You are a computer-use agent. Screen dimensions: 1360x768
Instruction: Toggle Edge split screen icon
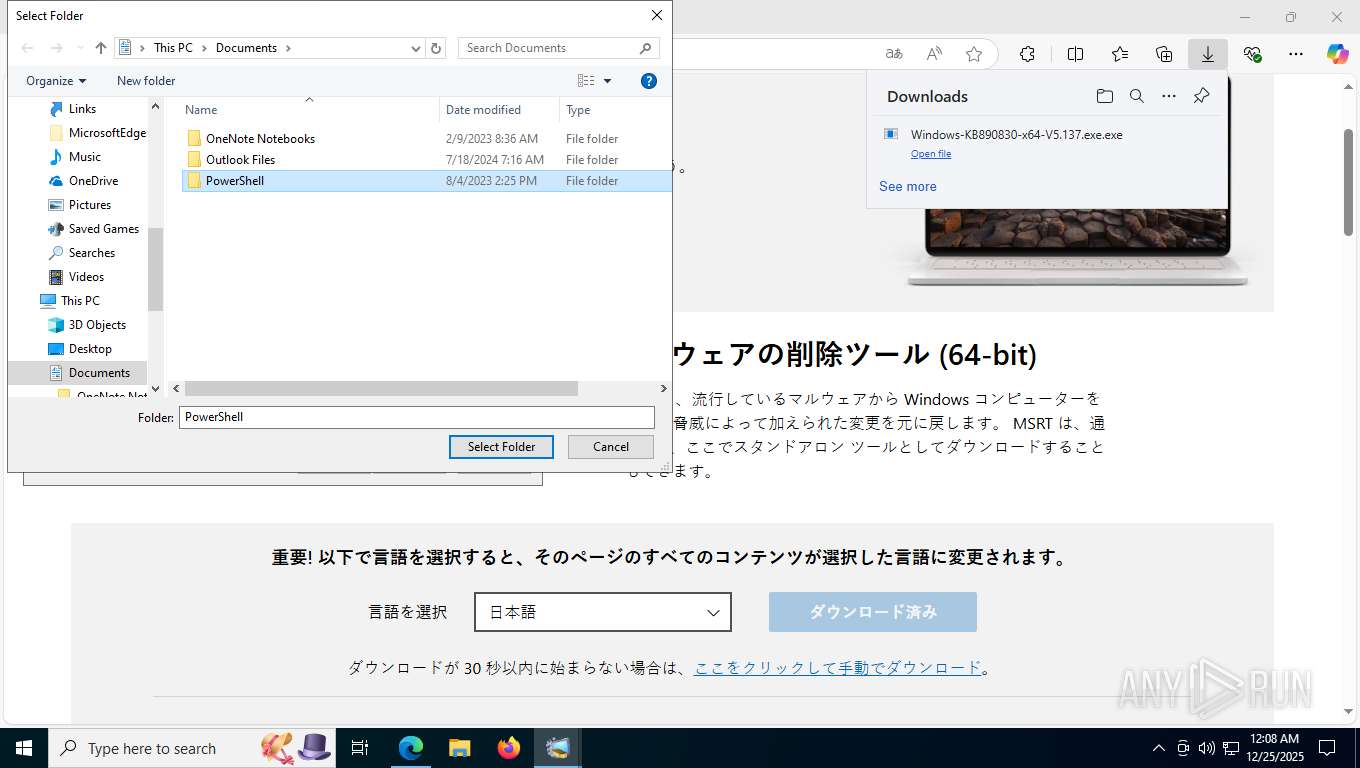[1076, 54]
